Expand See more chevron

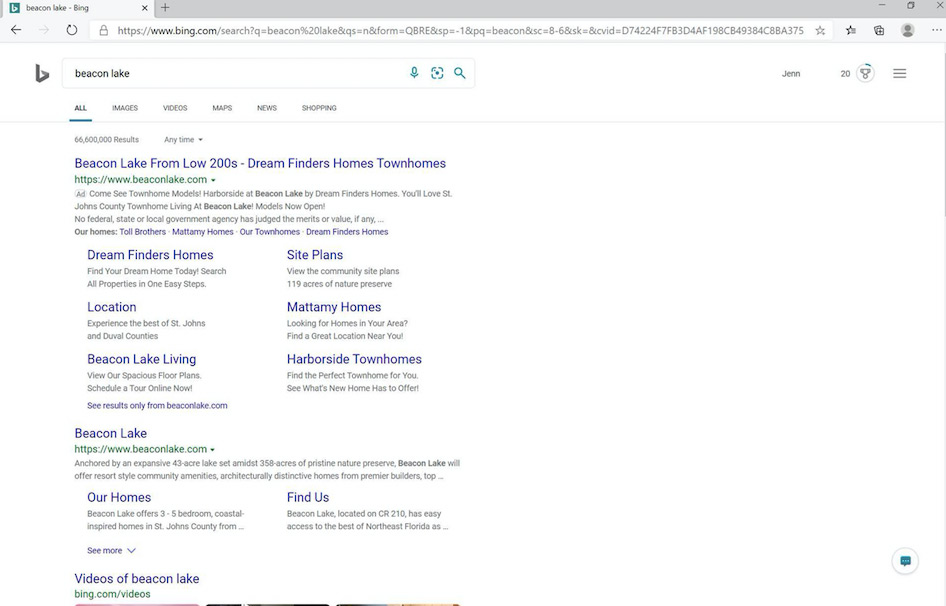coord(132,550)
